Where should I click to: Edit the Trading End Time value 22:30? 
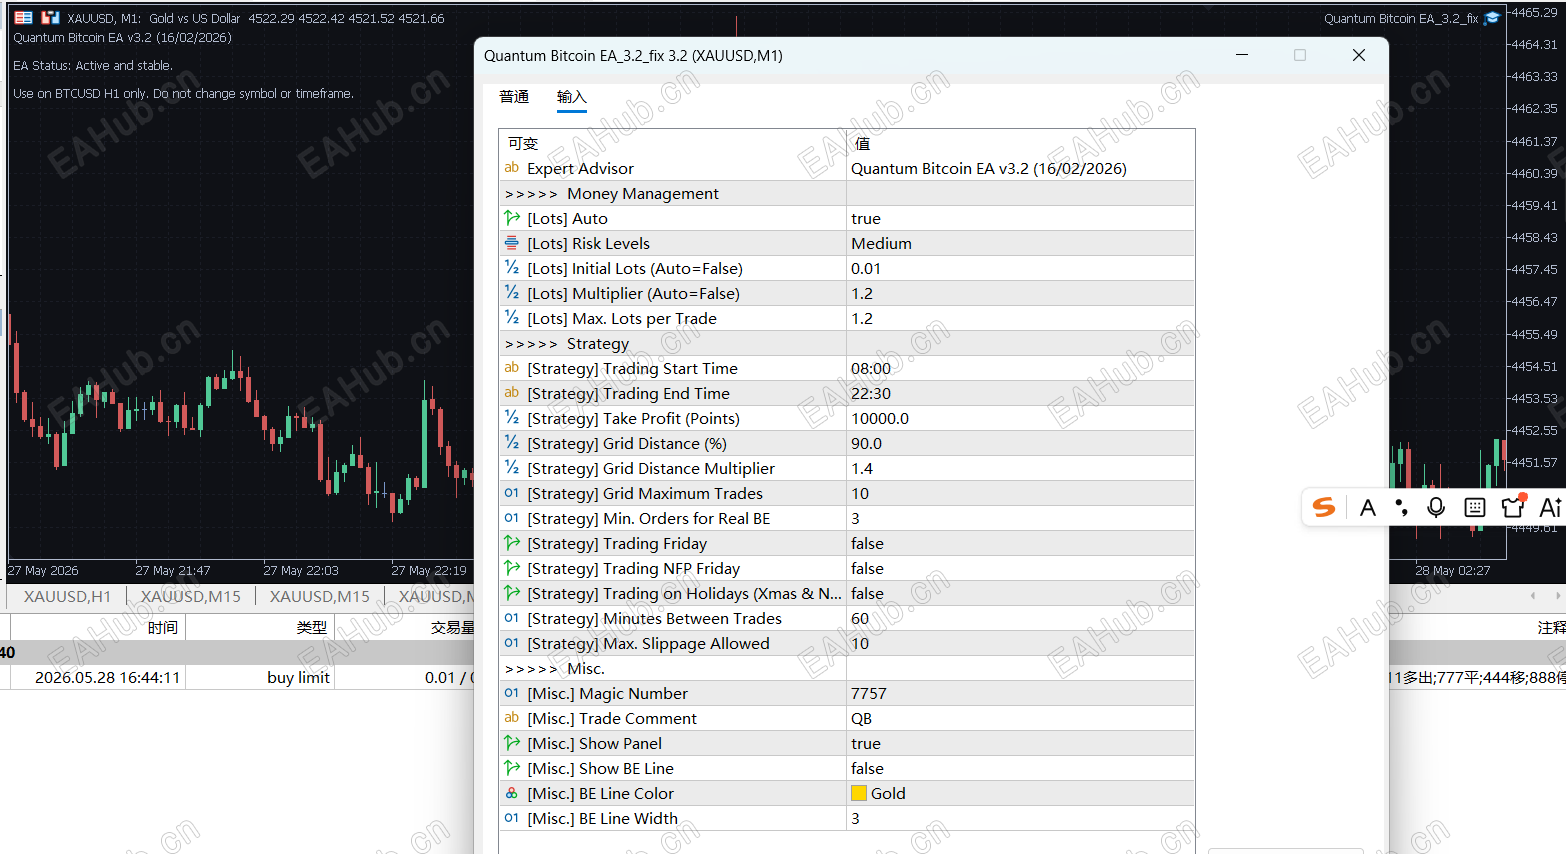(1020, 393)
